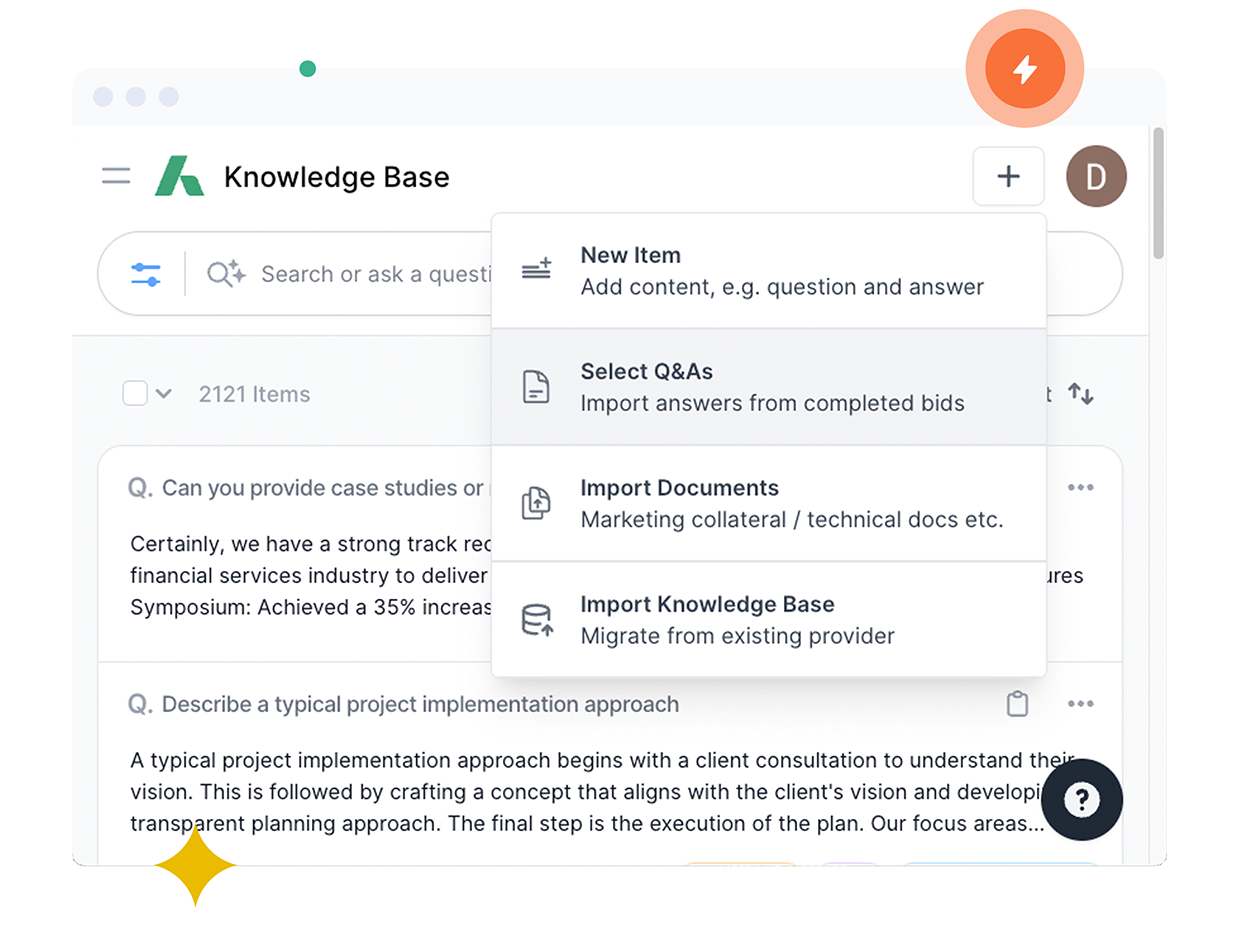Click the orange lightning bolt icon
Viewport: 1240px width, 930px height.
1024,68
